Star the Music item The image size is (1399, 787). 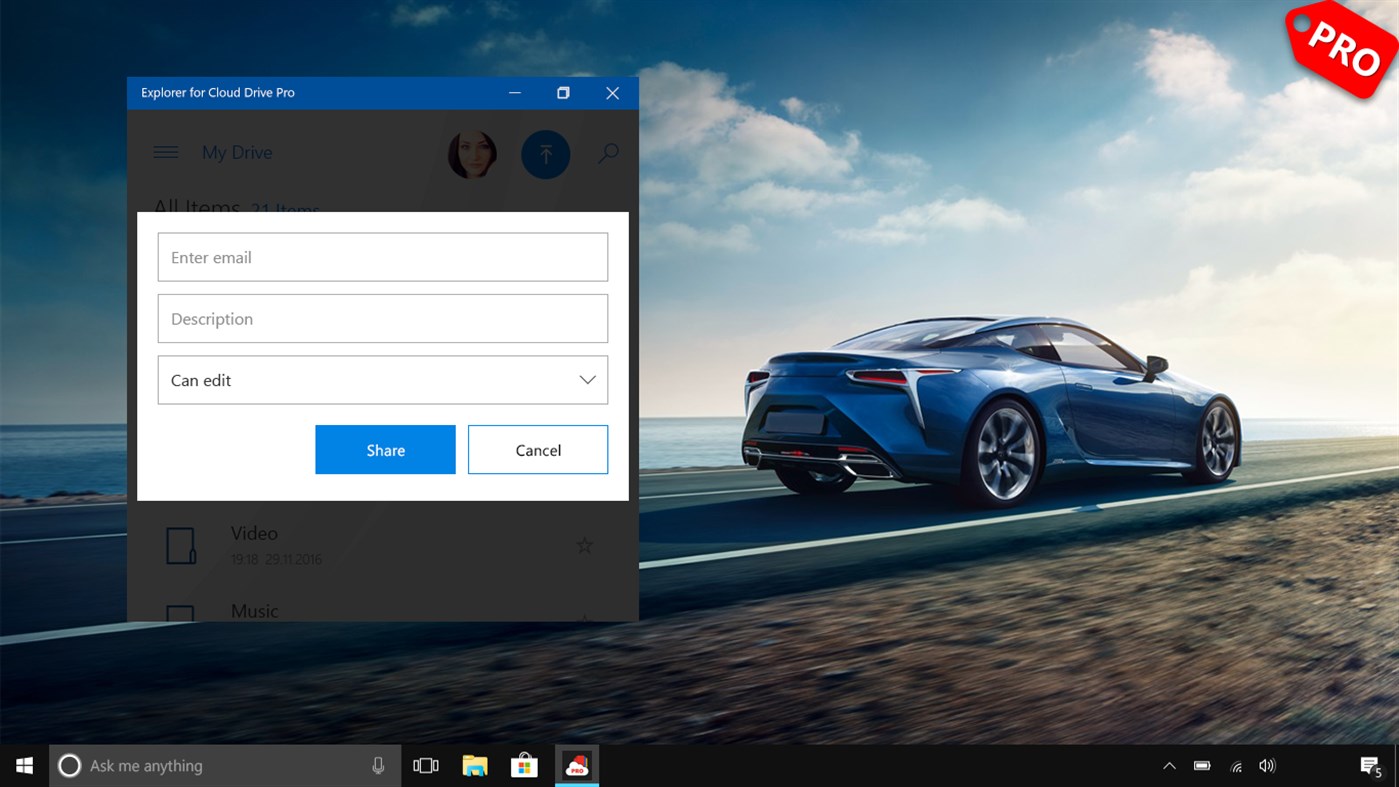click(584, 618)
